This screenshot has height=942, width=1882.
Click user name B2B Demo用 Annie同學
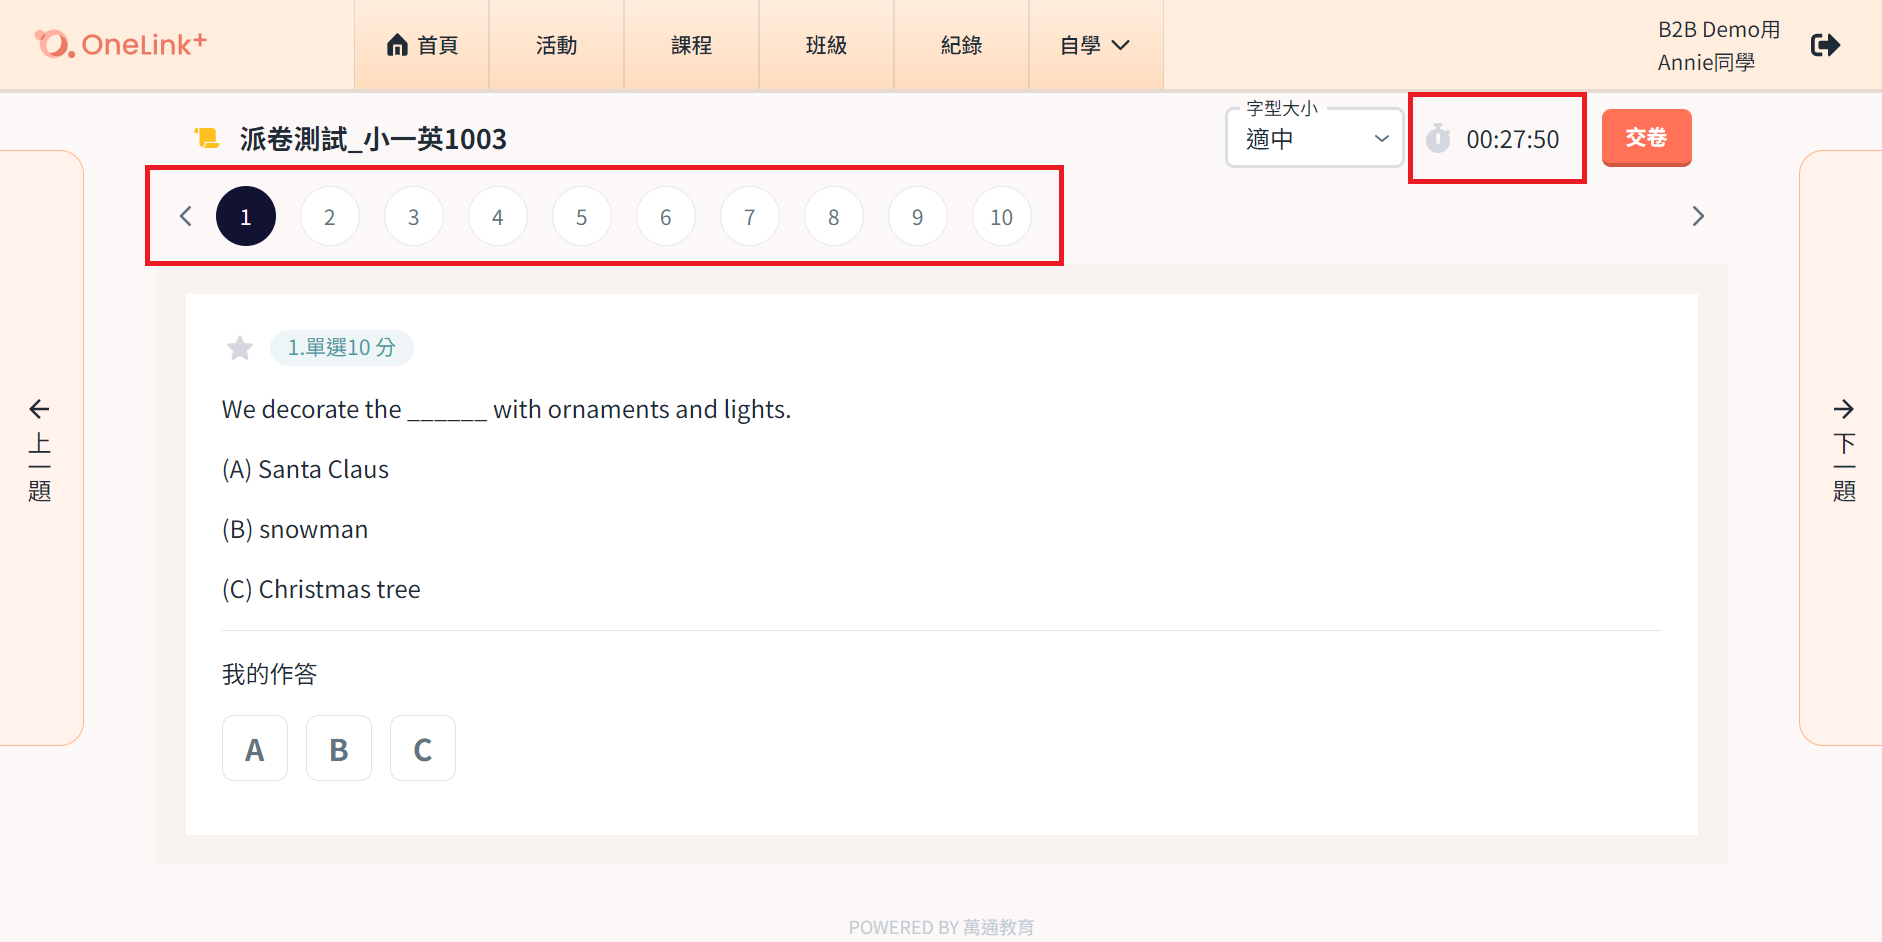(x=1718, y=46)
